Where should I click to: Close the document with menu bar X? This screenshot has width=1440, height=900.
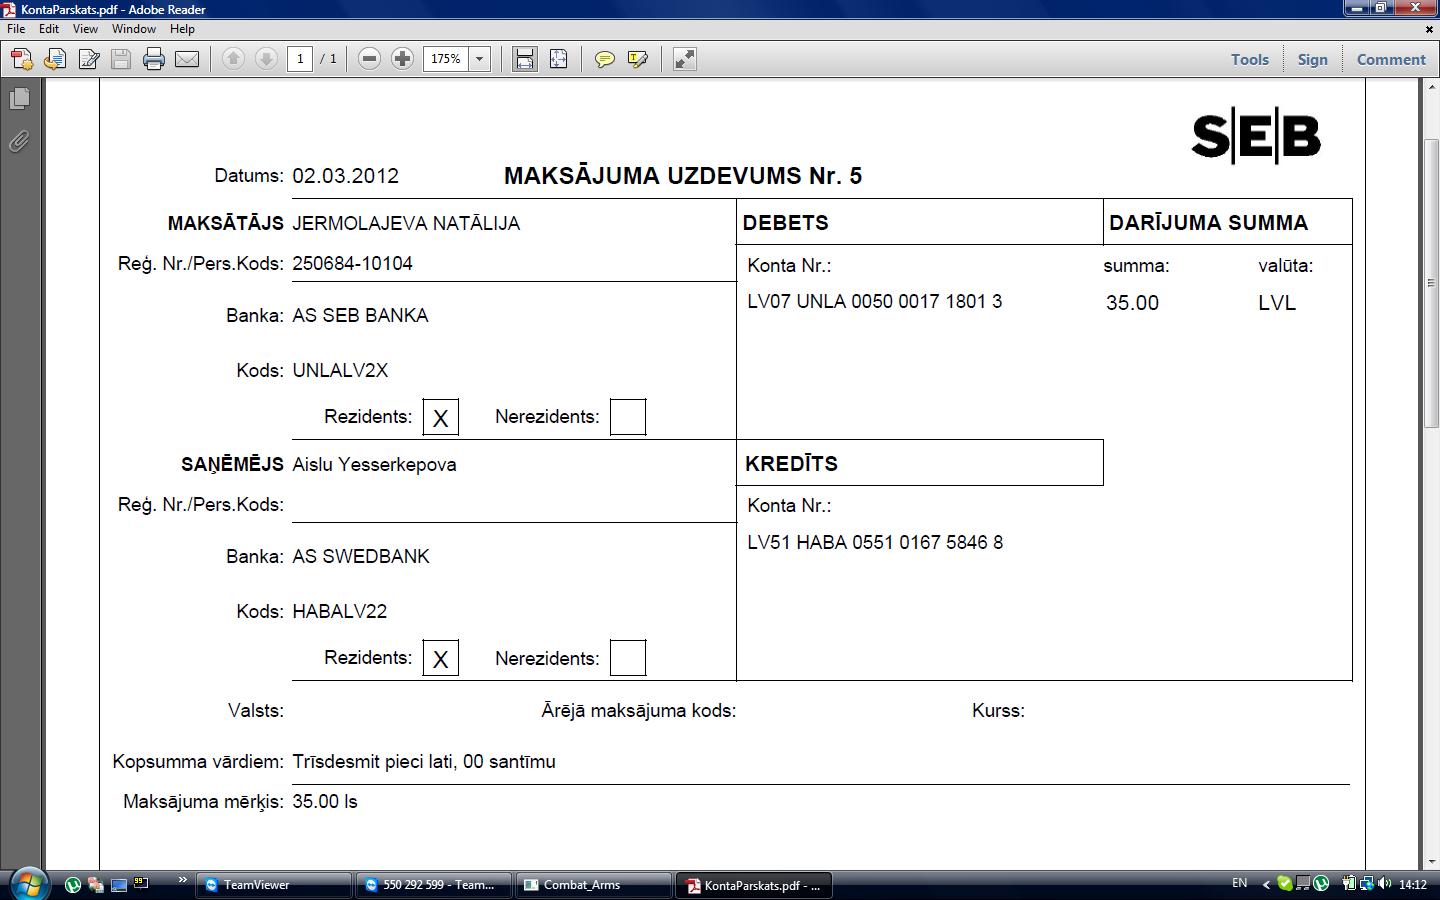pyautogui.click(x=1429, y=29)
